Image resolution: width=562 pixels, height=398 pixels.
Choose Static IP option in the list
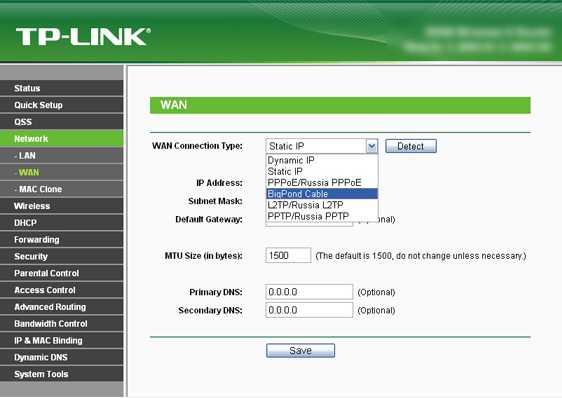point(322,171)
